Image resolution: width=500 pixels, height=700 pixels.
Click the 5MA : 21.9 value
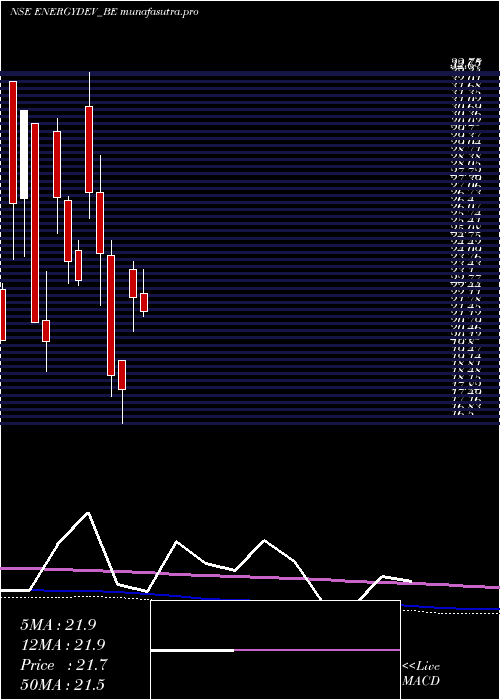[x=58, y=625]
